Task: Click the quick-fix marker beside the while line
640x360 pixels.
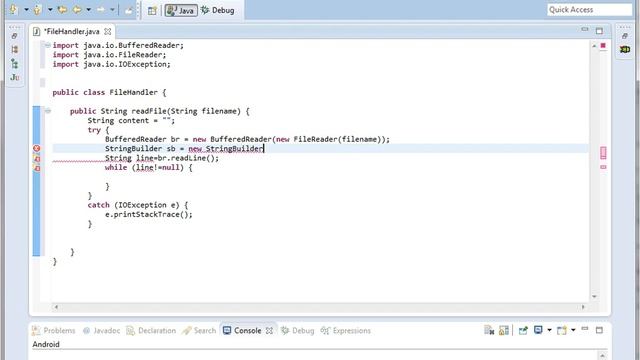Action: point(36,168)
